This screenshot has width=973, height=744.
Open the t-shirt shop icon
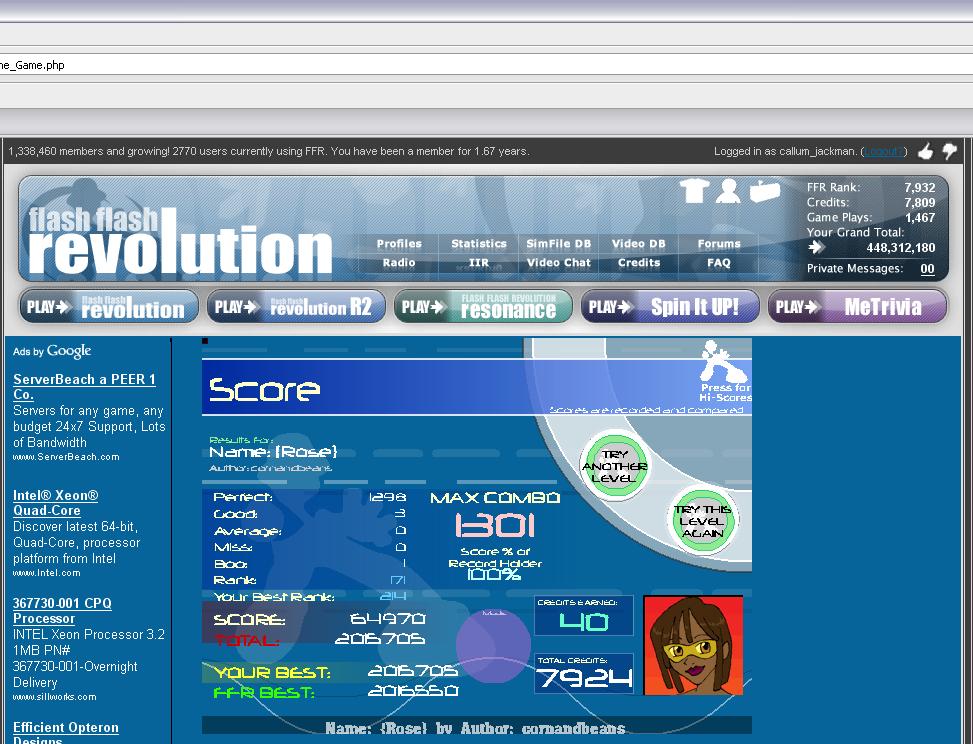[x=694, y=190]
